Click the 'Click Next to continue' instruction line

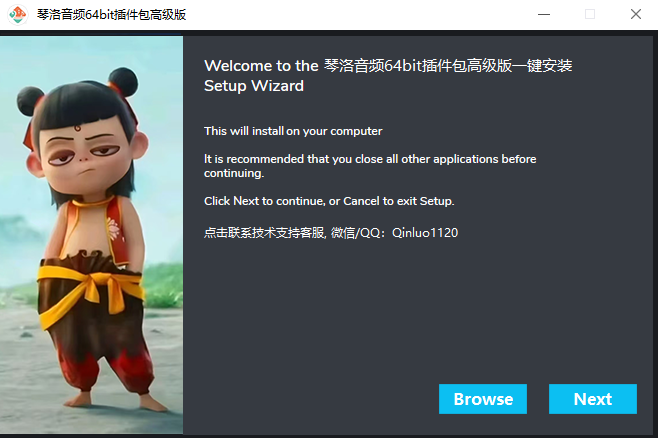[x=329, y=201]
